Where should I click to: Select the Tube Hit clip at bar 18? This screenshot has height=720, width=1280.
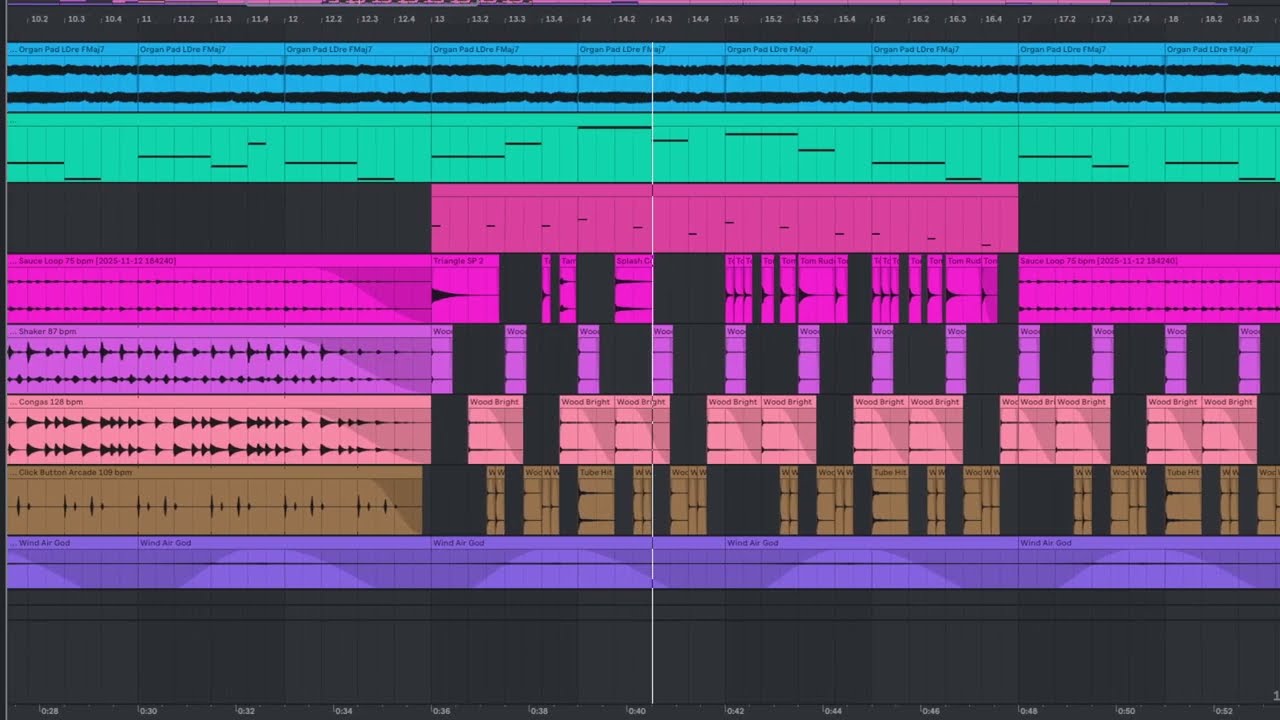1183,501
